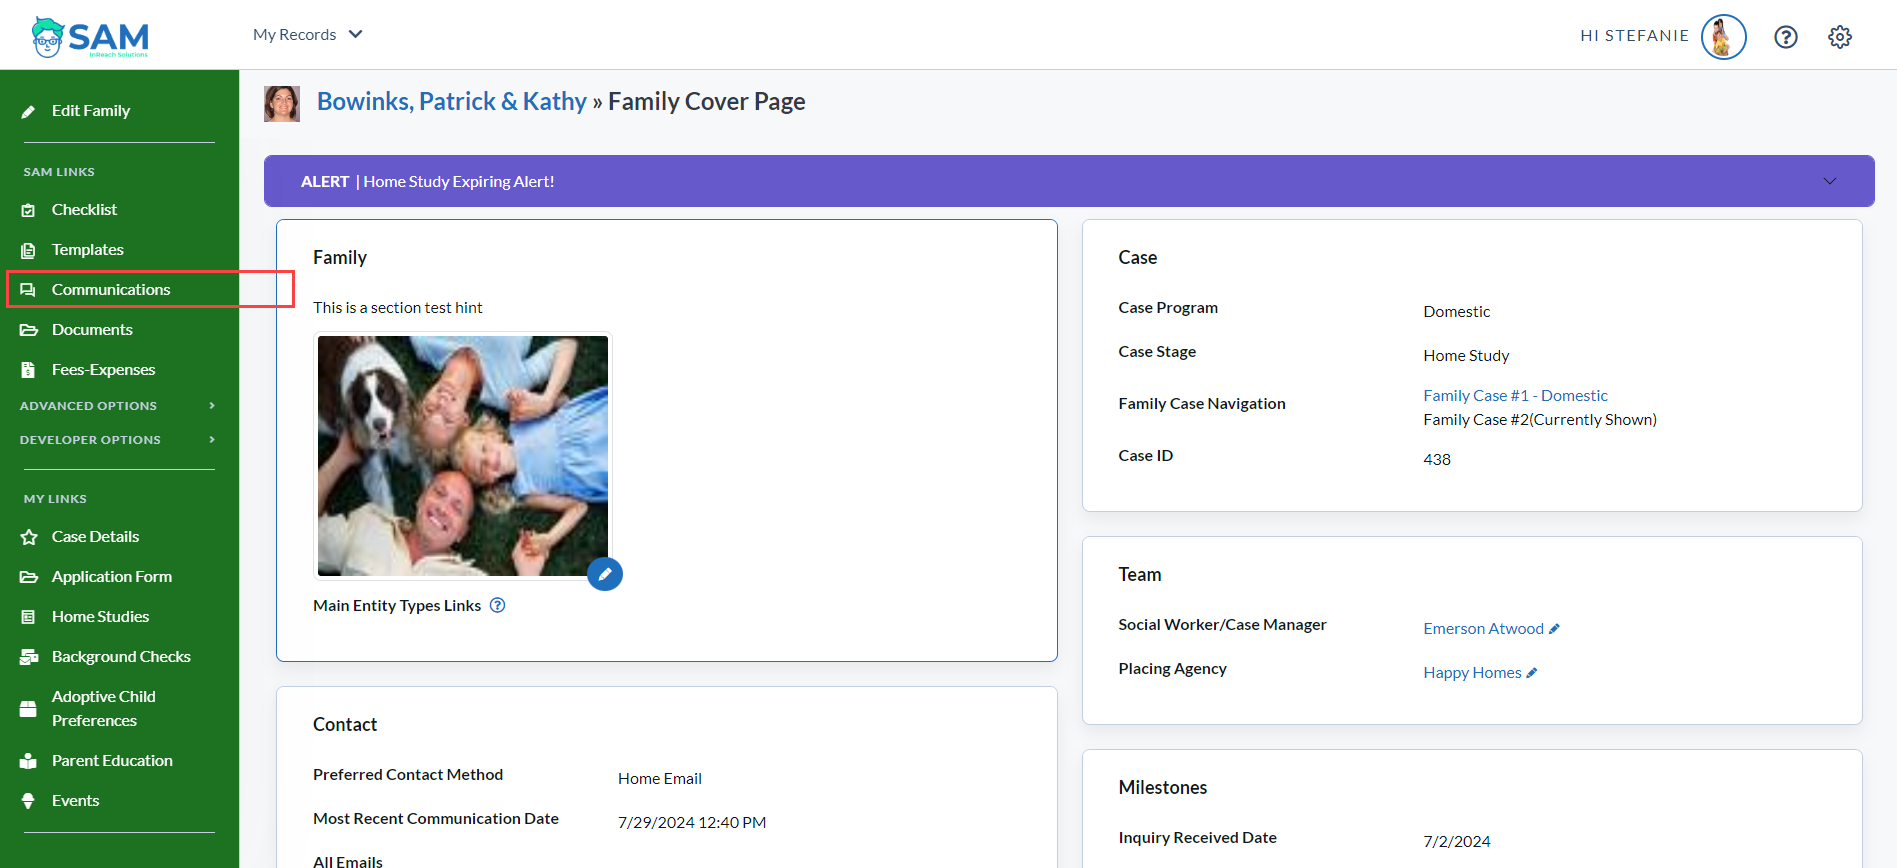The image size is (1897, 868).
Task: Click the family group photo thumbnail
Action: (463, 456)
